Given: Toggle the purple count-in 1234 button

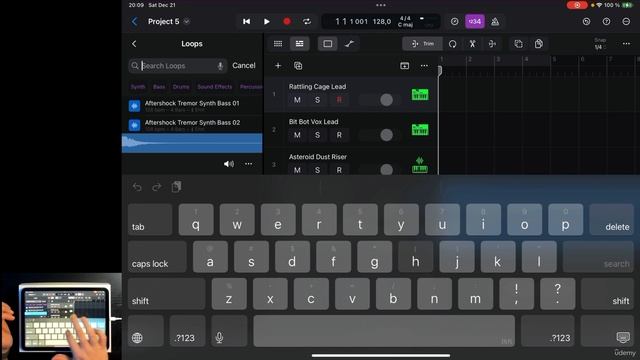Looking at the screenshot, I should click(475, 22).
